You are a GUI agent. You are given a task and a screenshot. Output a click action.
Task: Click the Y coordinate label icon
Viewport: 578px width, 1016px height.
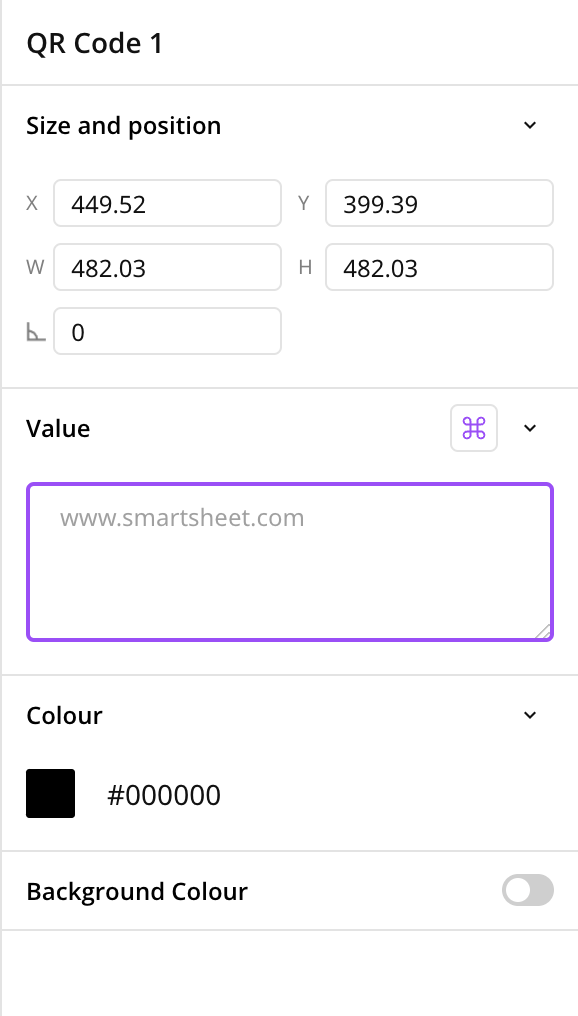(x=304, y=203)
